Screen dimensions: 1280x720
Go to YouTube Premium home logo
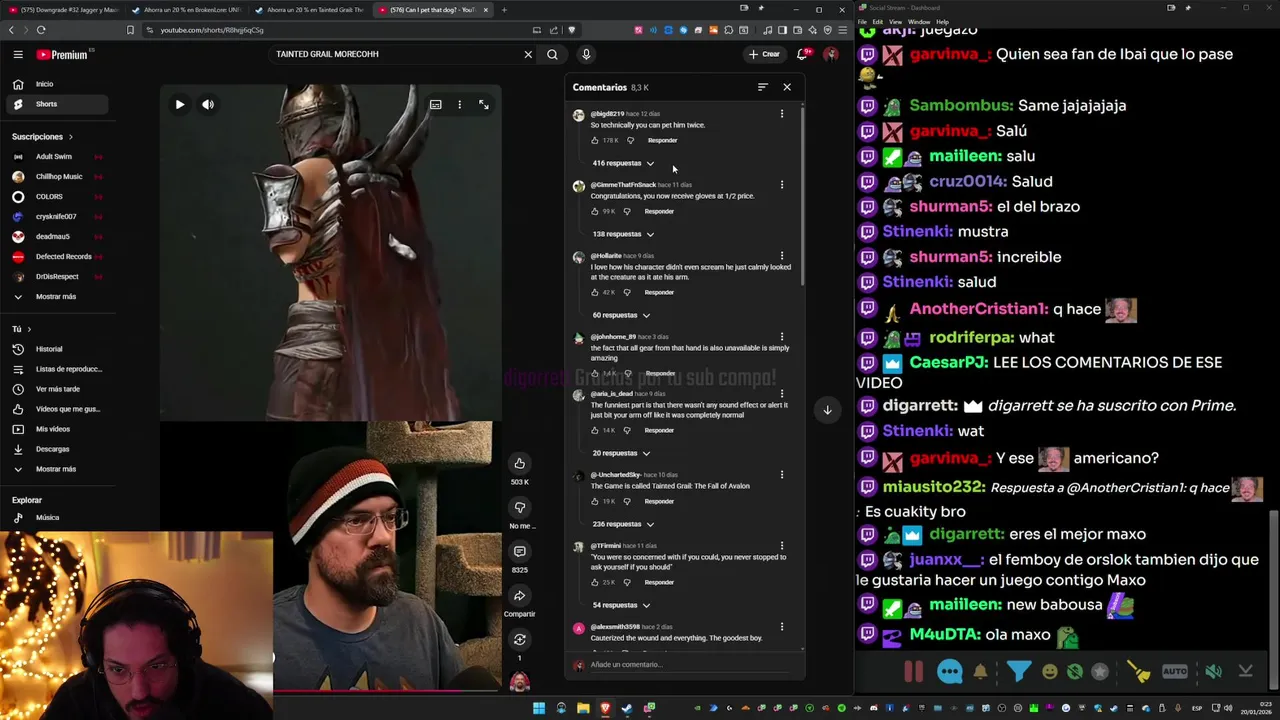click(63, 54)
